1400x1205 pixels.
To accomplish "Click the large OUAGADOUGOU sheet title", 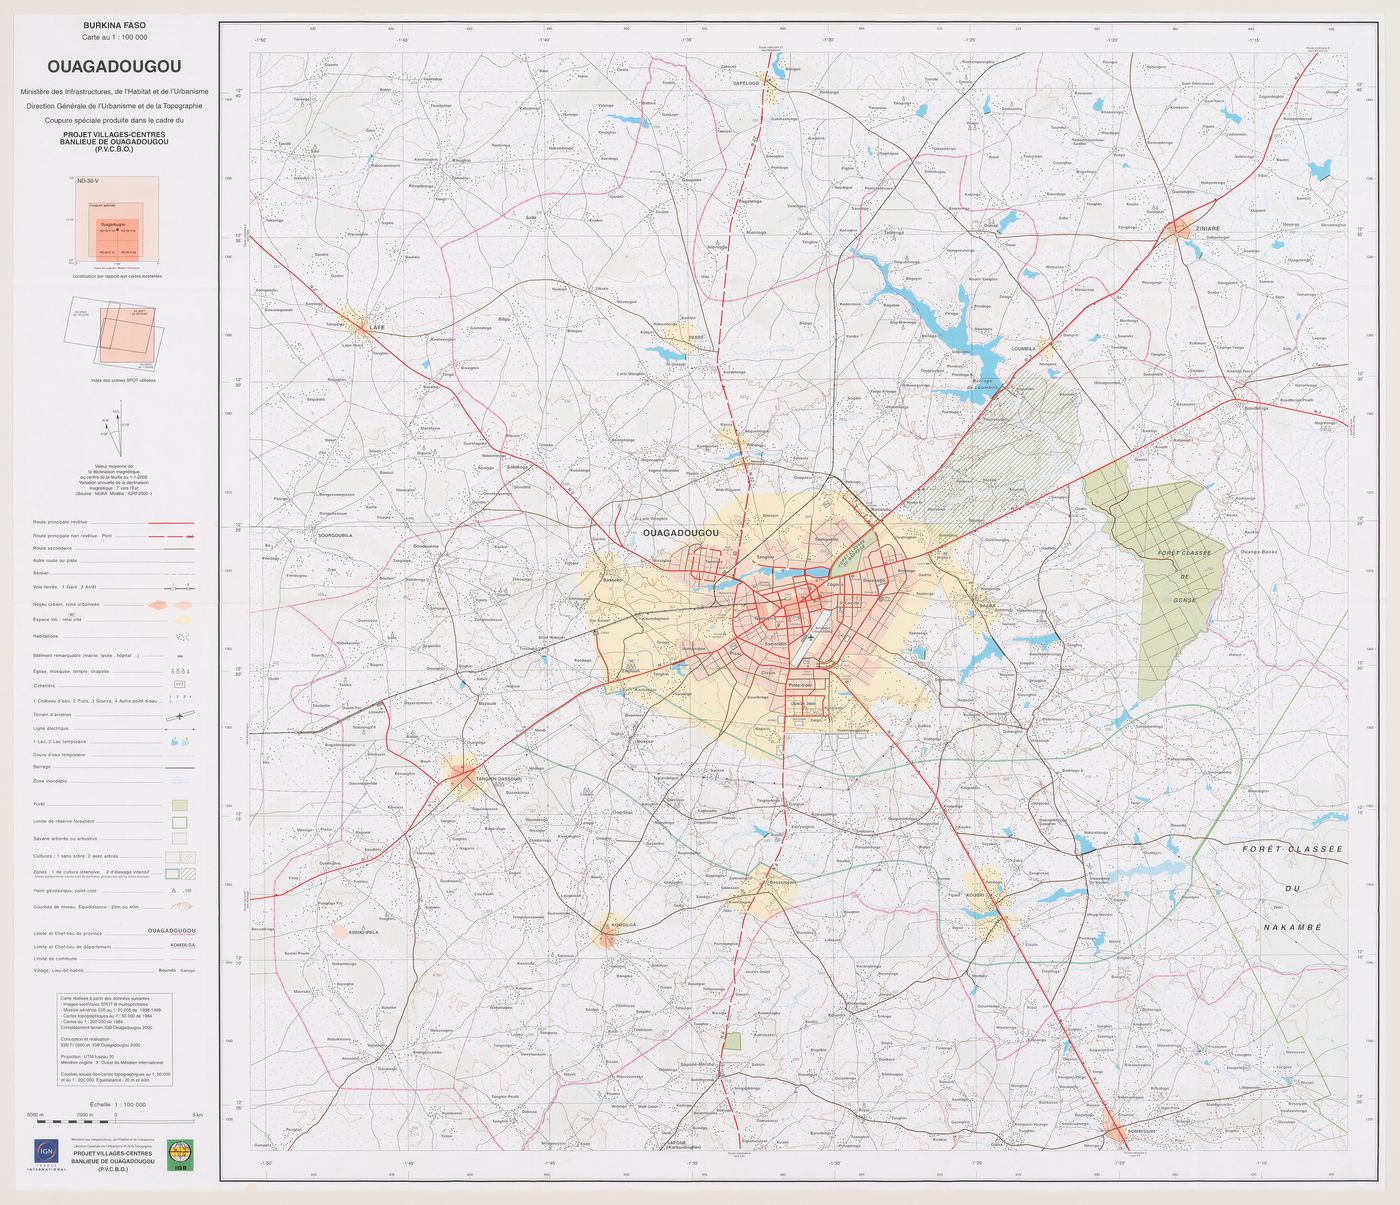I will tap(114, 67).
